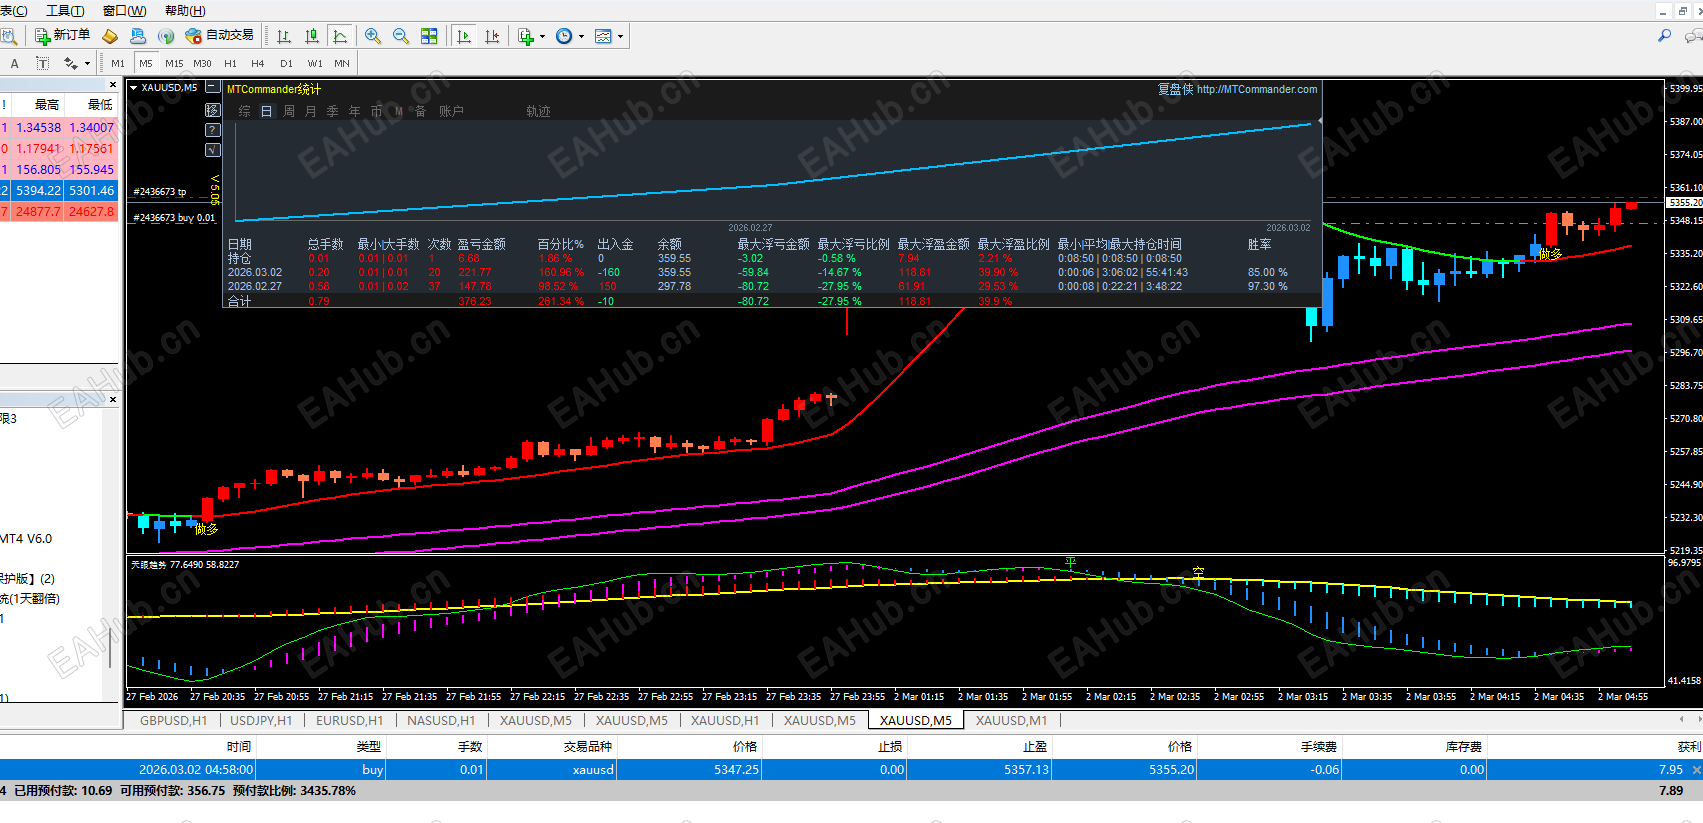Switch to the NASUSD,H1 chart tab
This screenshot has width=1703, height=823.
tap(441, 720)
